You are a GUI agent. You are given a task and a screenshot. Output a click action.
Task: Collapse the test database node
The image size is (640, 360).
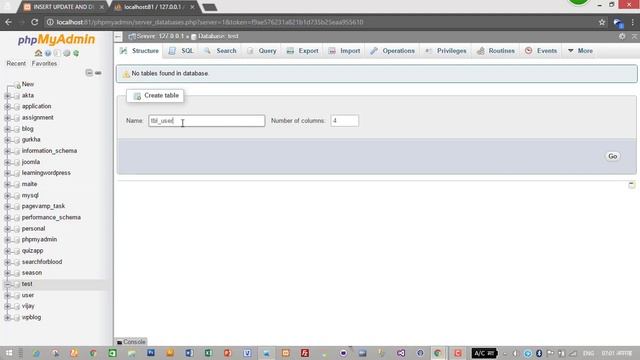click(7, 284)
